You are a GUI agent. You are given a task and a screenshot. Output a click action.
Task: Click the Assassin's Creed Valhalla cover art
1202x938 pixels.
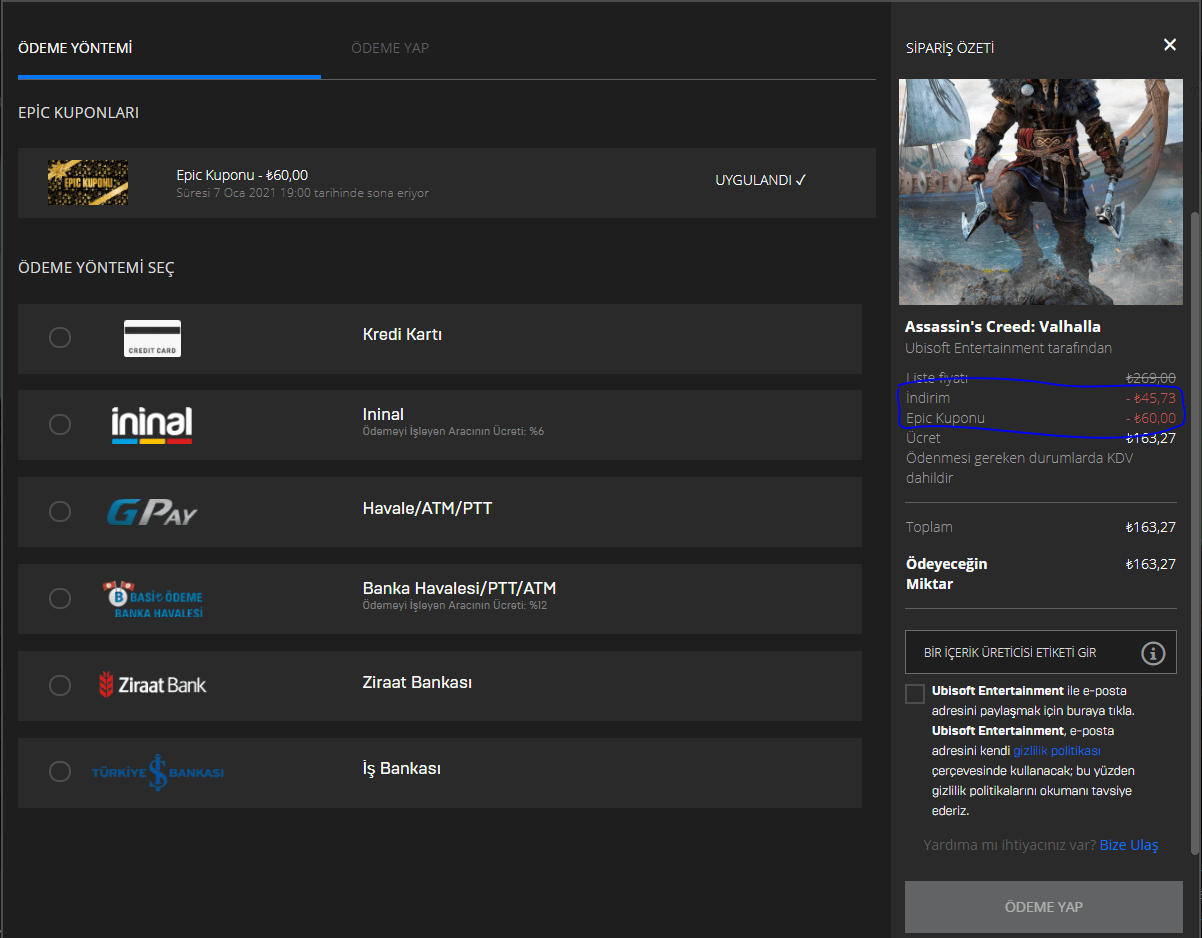pos(1042,192)
